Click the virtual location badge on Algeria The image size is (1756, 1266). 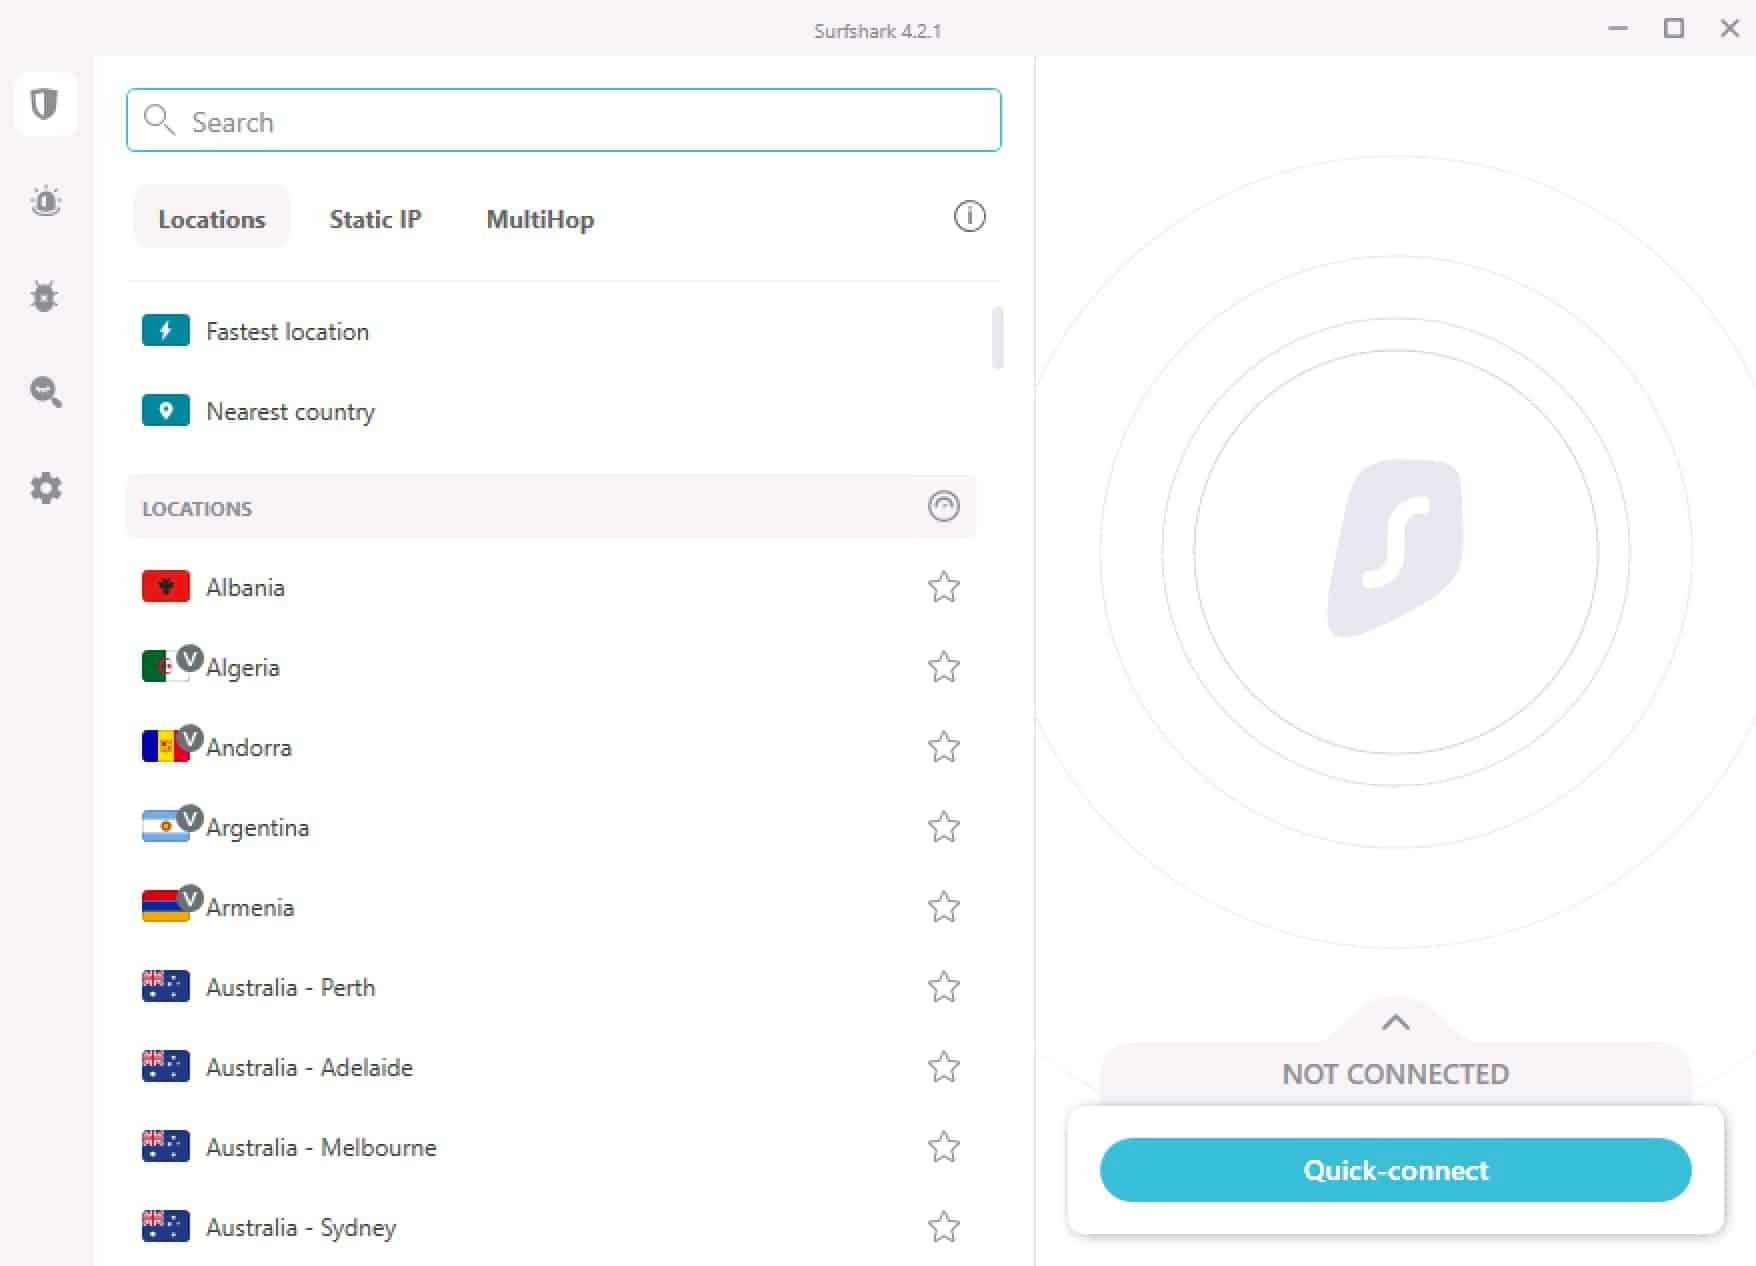192,655
